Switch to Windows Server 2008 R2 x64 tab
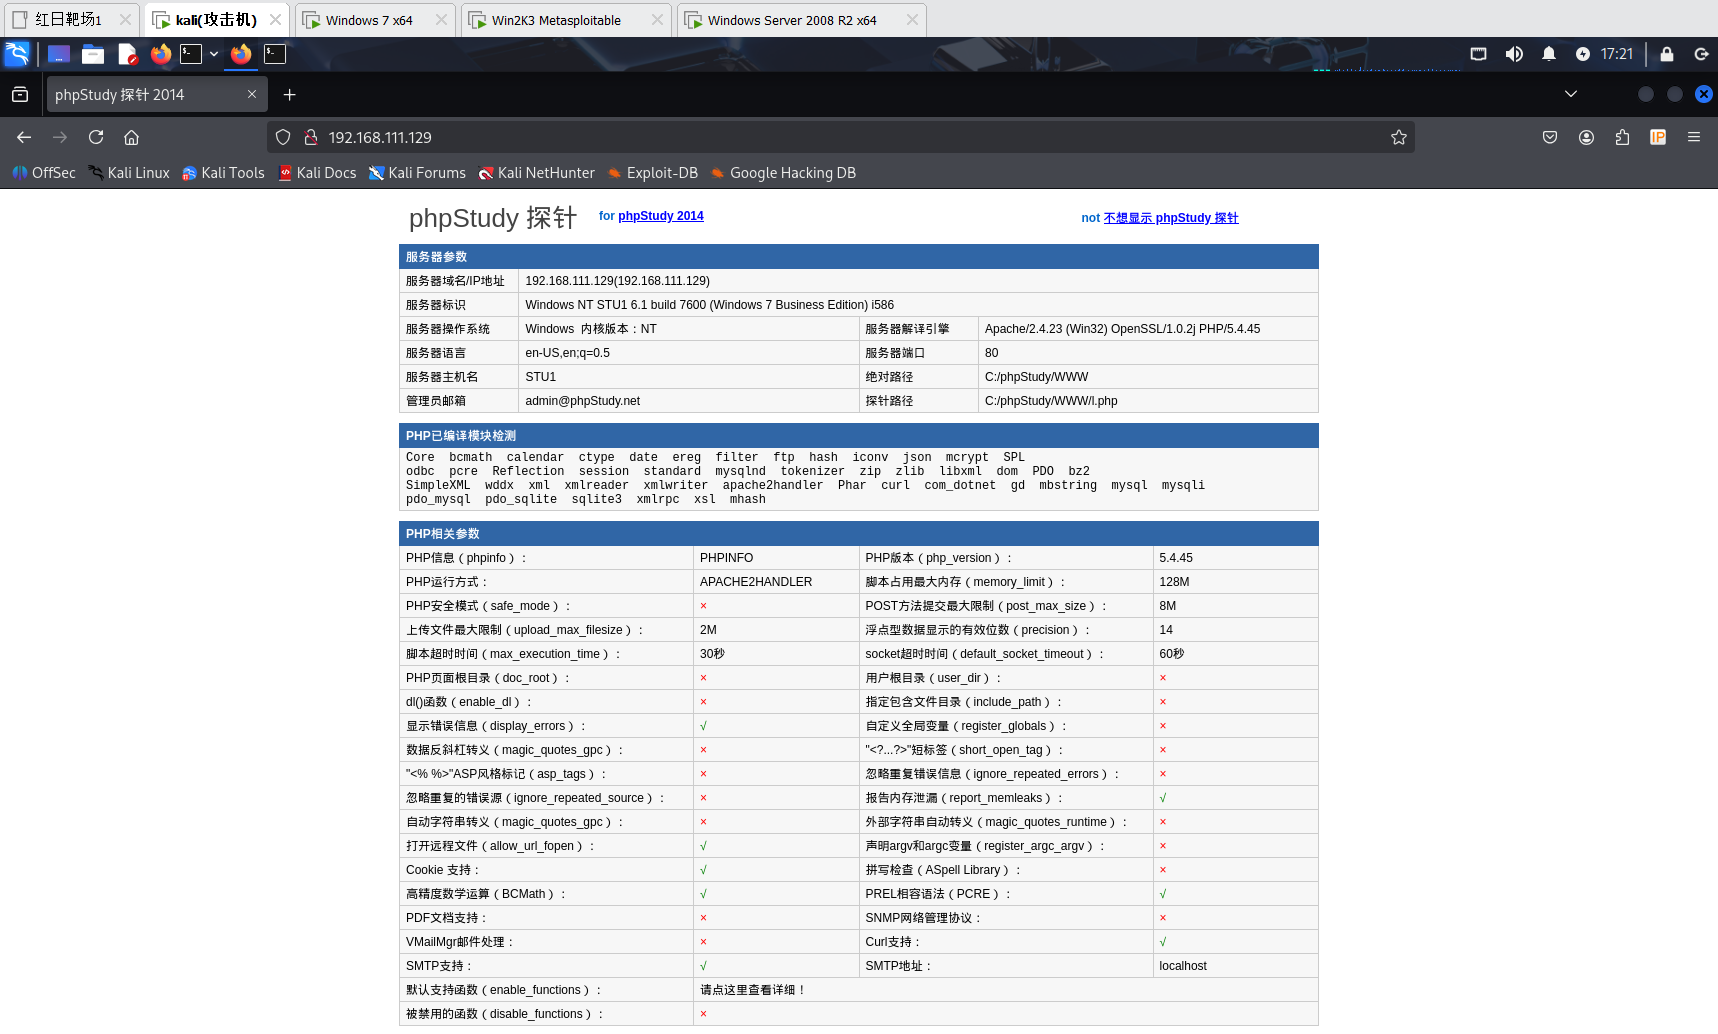This screenshot has height=1034, width=1718. click(801, 20)
